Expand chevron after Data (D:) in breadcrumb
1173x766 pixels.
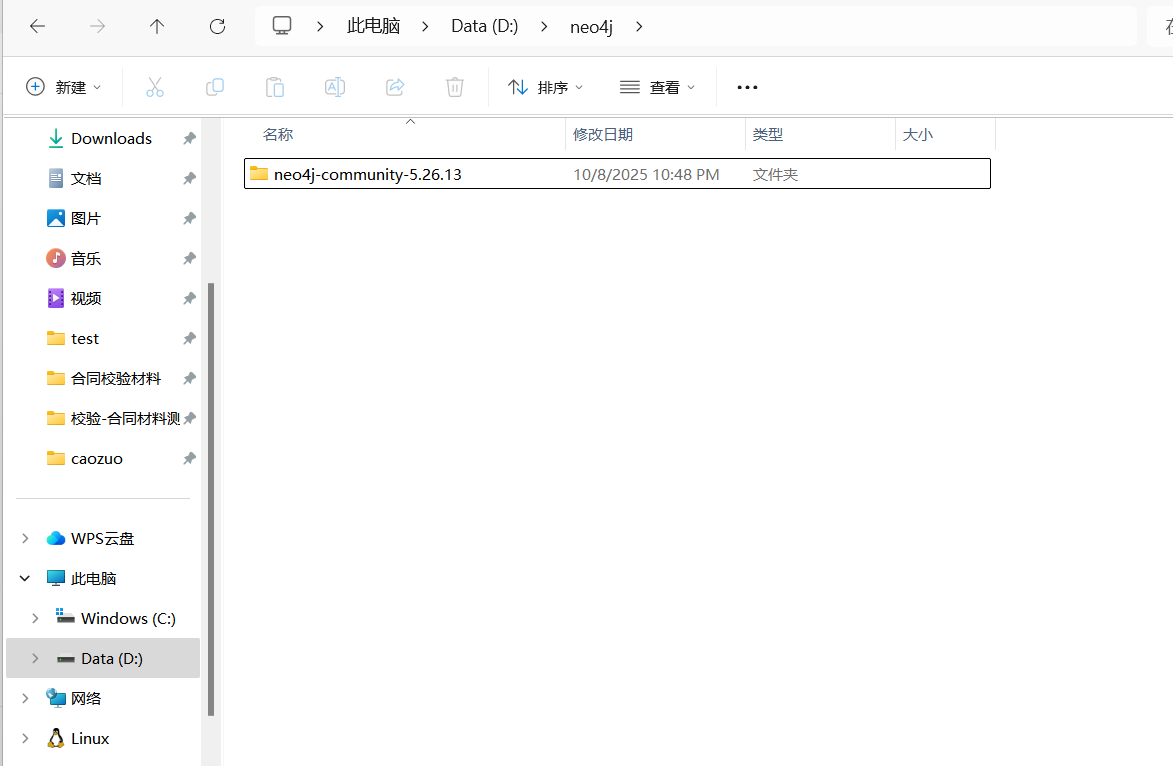pyautogui.click(x=544, y=26)
